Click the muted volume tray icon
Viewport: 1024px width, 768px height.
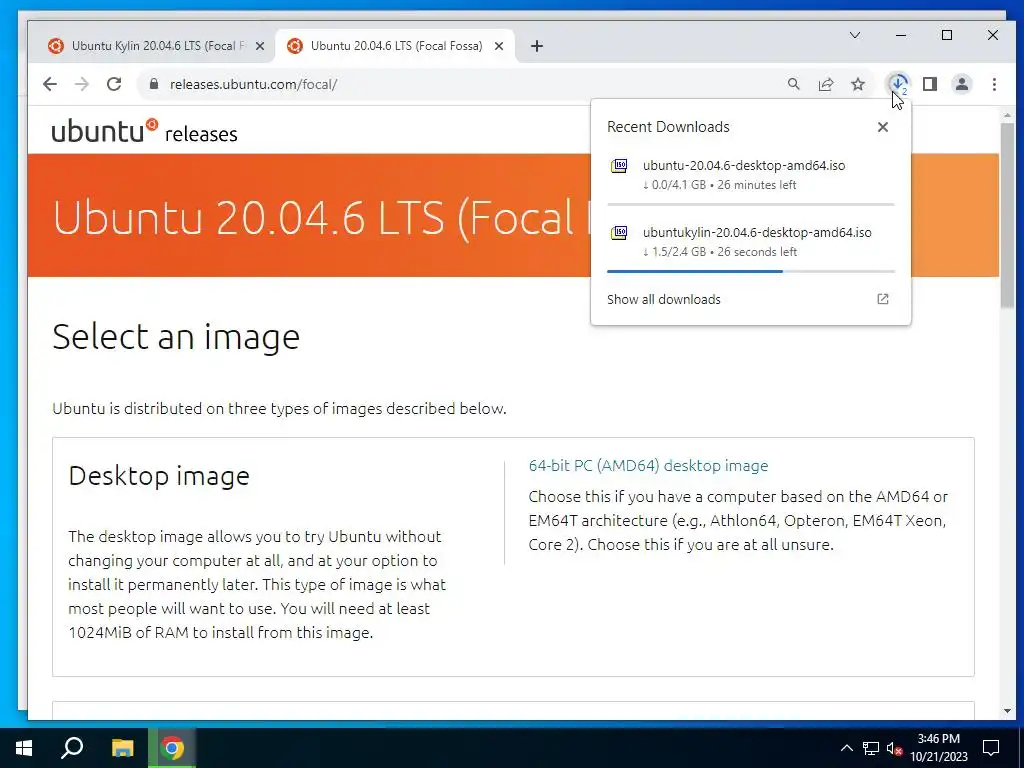point(895,748)
